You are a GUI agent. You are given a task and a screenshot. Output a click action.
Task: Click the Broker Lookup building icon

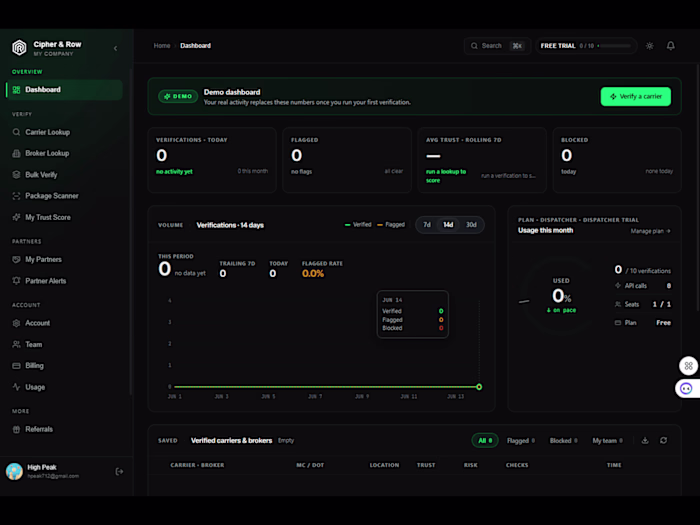click(x=17, y=154)
